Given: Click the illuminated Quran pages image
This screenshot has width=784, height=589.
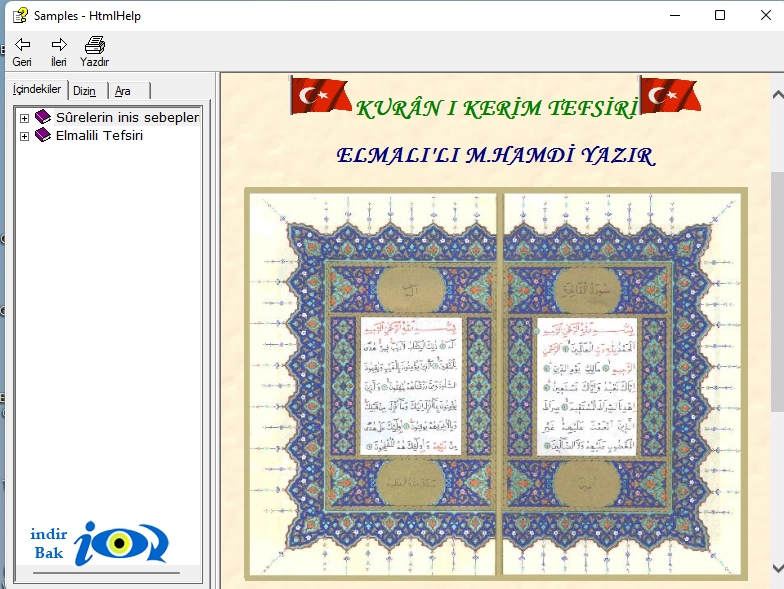Looking at the screenshot, I should (496, 384).
